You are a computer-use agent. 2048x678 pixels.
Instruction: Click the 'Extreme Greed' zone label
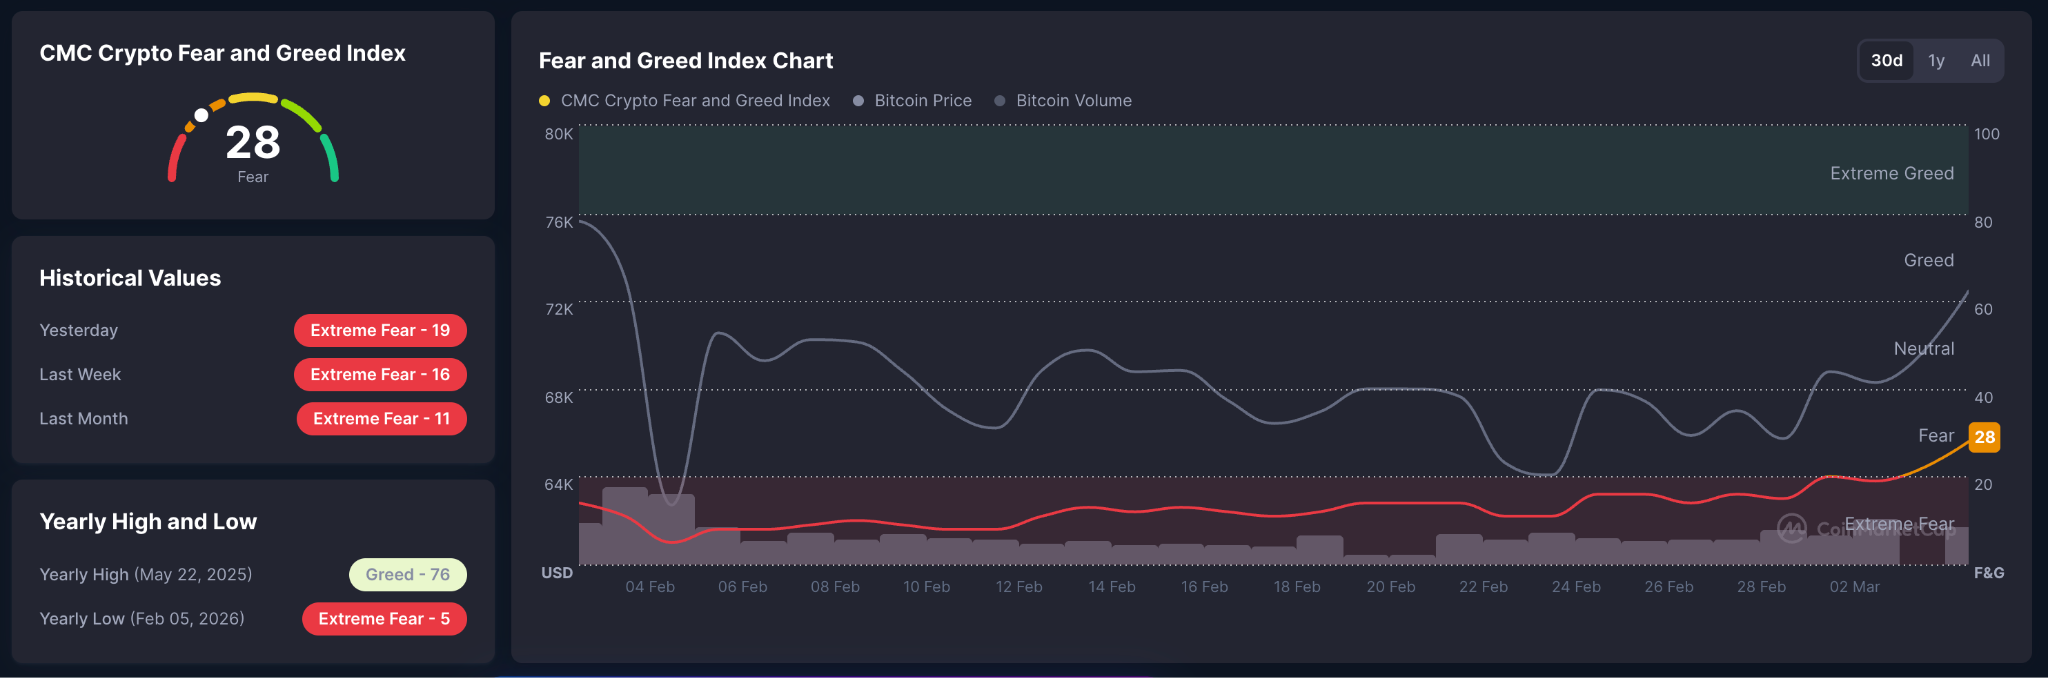1892,174
